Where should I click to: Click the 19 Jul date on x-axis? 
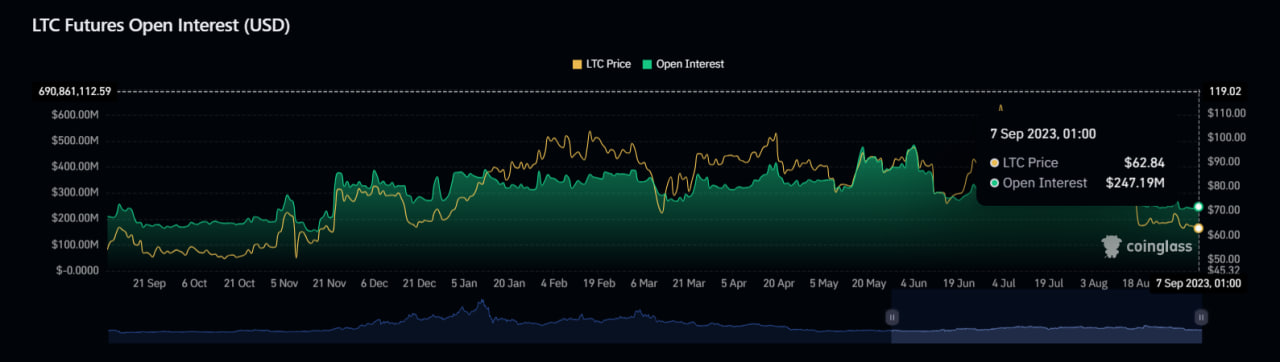pos(1049,284)
